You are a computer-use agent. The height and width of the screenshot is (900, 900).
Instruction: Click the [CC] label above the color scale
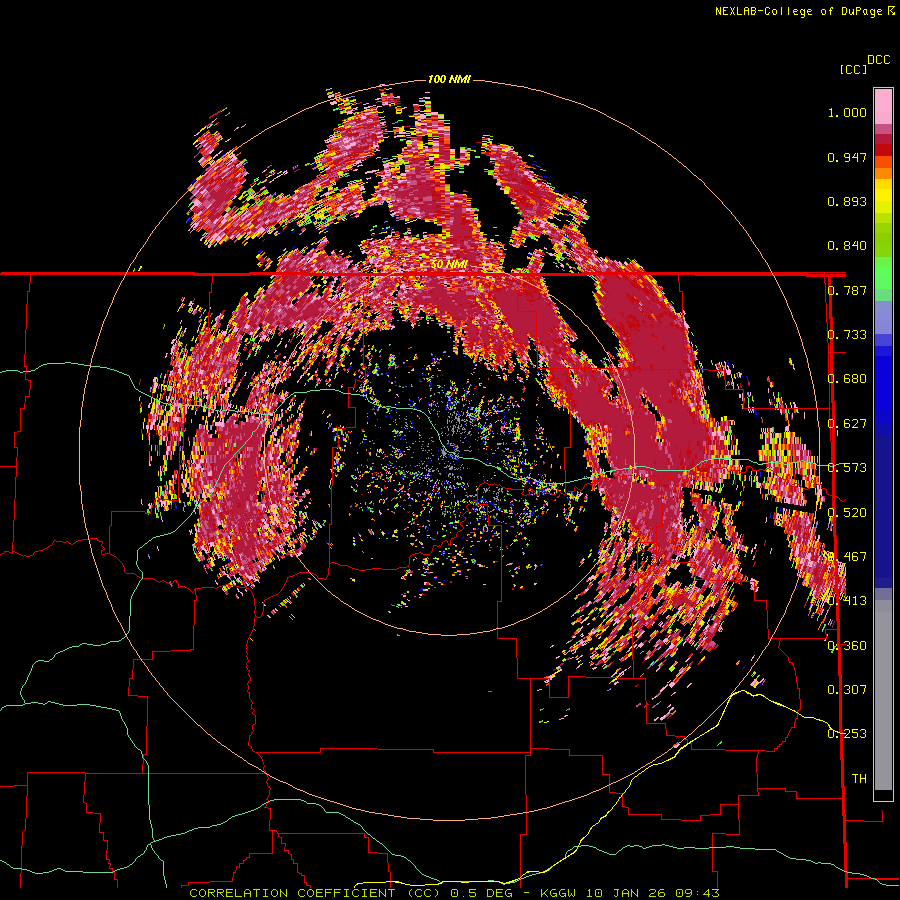[x=853, y=69]
